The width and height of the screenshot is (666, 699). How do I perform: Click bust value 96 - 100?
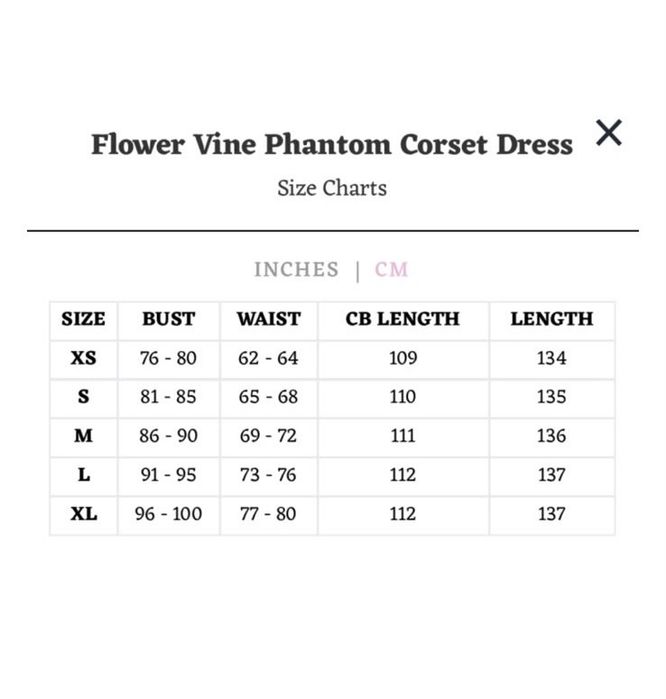click(168, 514)
